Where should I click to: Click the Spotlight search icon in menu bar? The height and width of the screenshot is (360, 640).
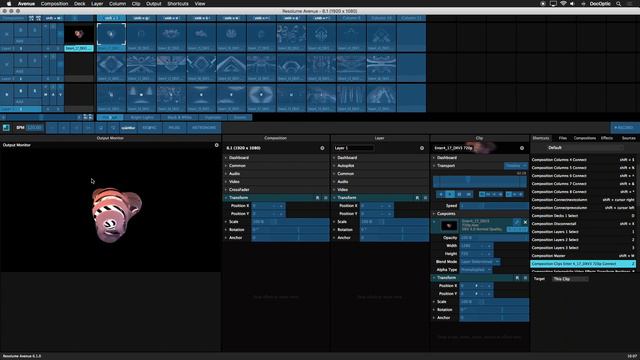619,4
